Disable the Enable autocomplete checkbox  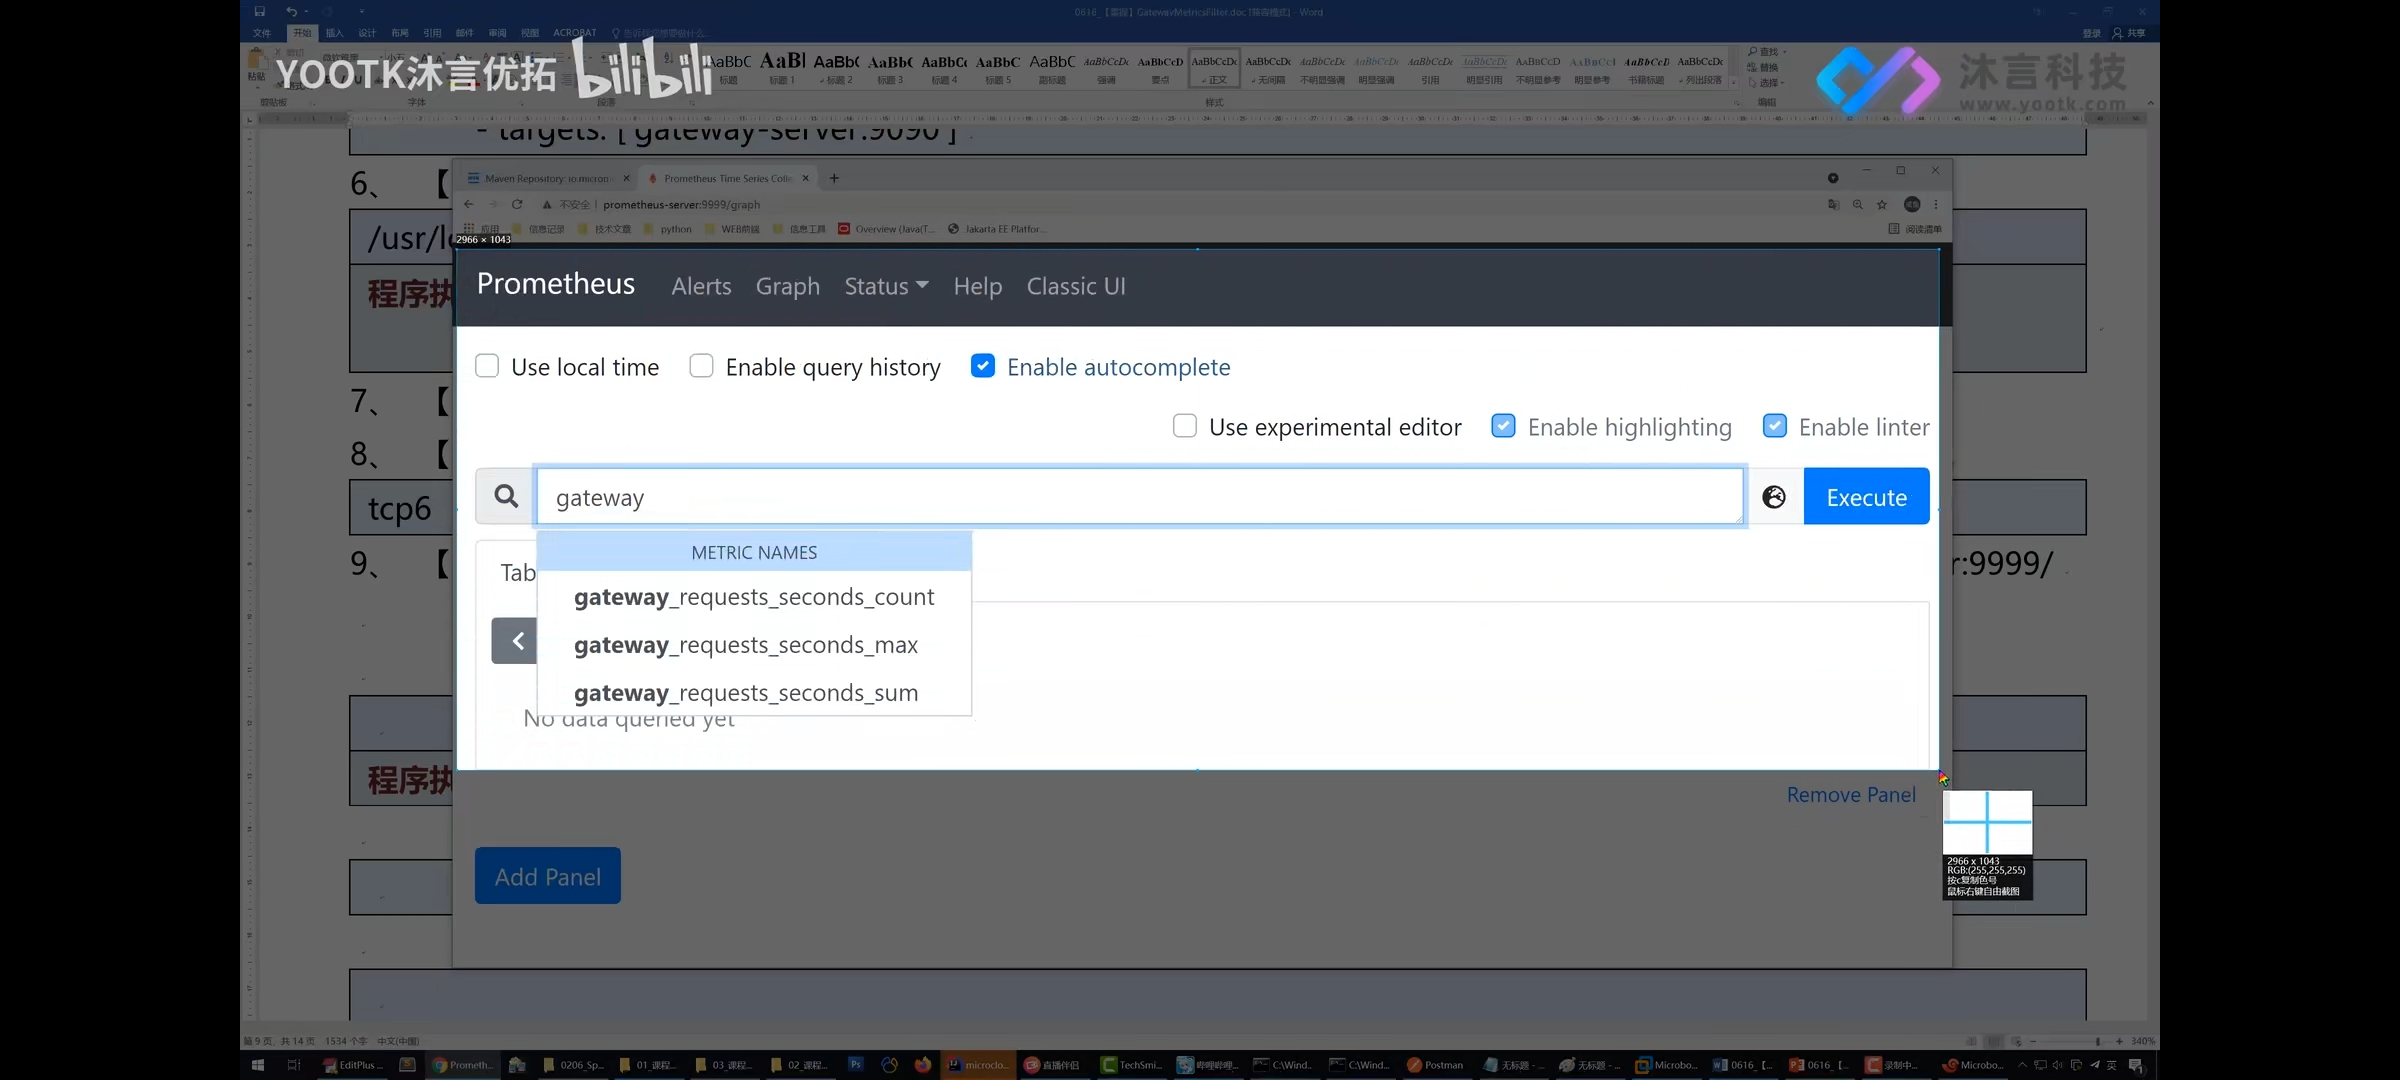coord(983,366)
